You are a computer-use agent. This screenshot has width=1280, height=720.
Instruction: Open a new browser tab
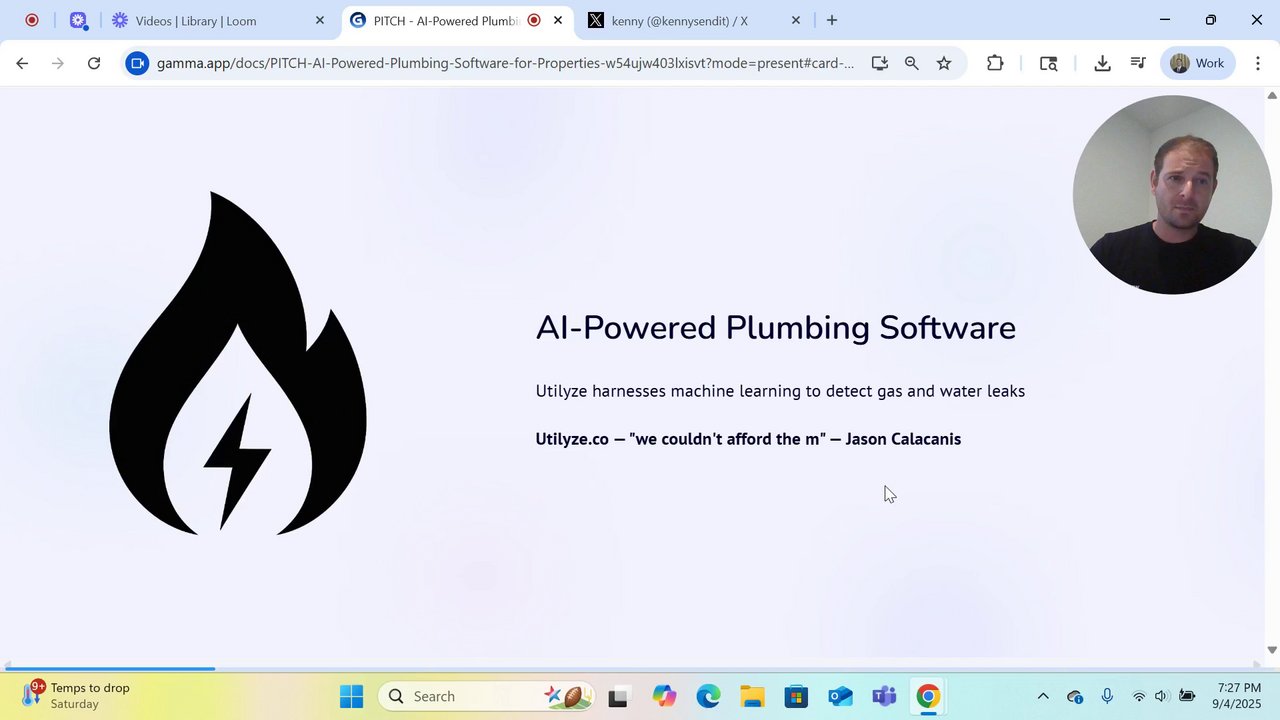pos(832,20)
